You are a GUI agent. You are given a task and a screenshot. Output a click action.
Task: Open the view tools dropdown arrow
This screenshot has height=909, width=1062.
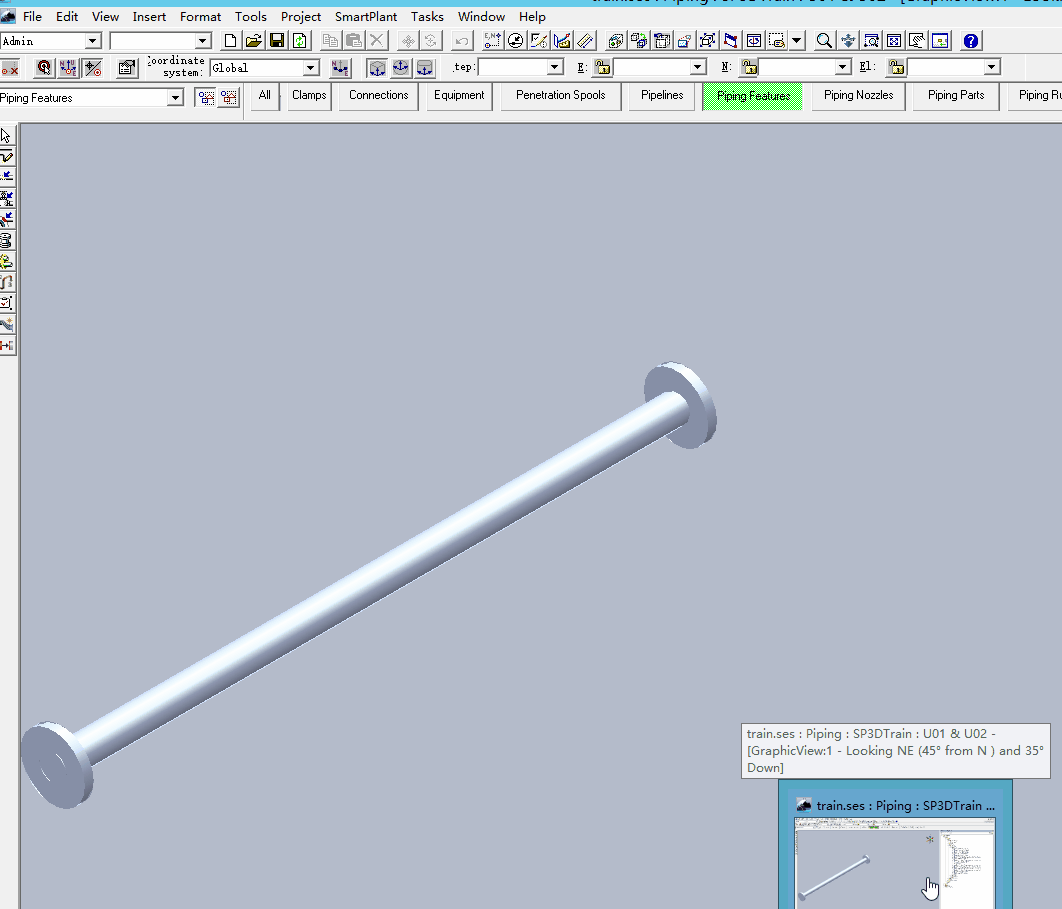797,41
